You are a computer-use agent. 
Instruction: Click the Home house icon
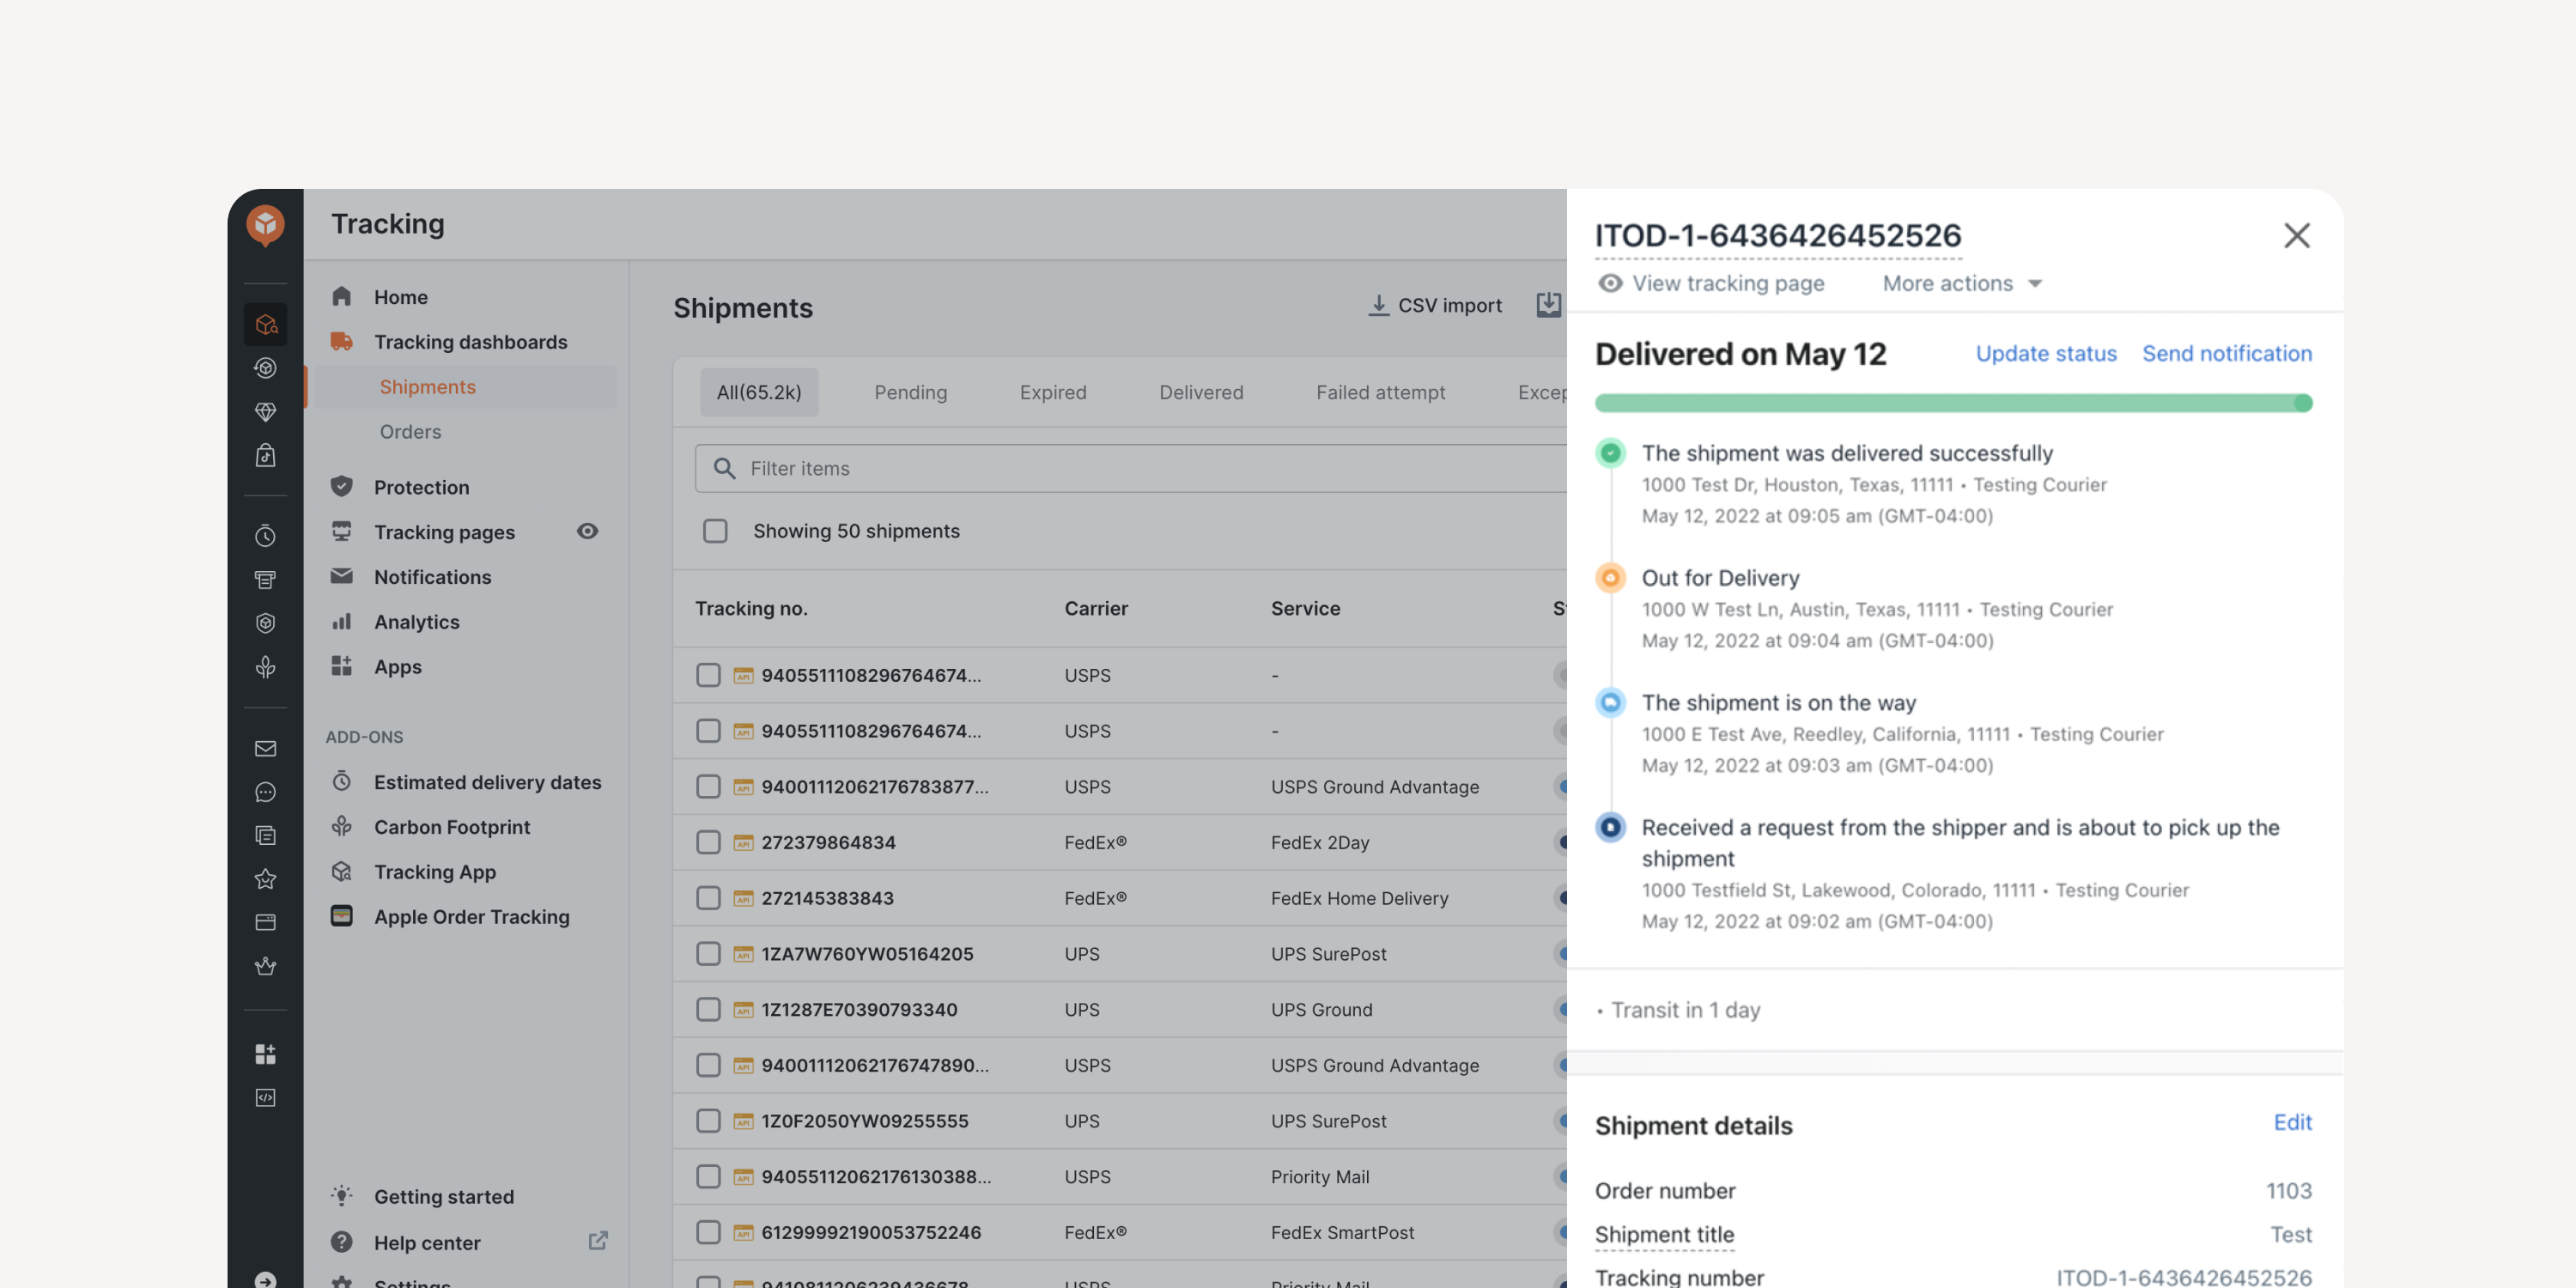341,296
